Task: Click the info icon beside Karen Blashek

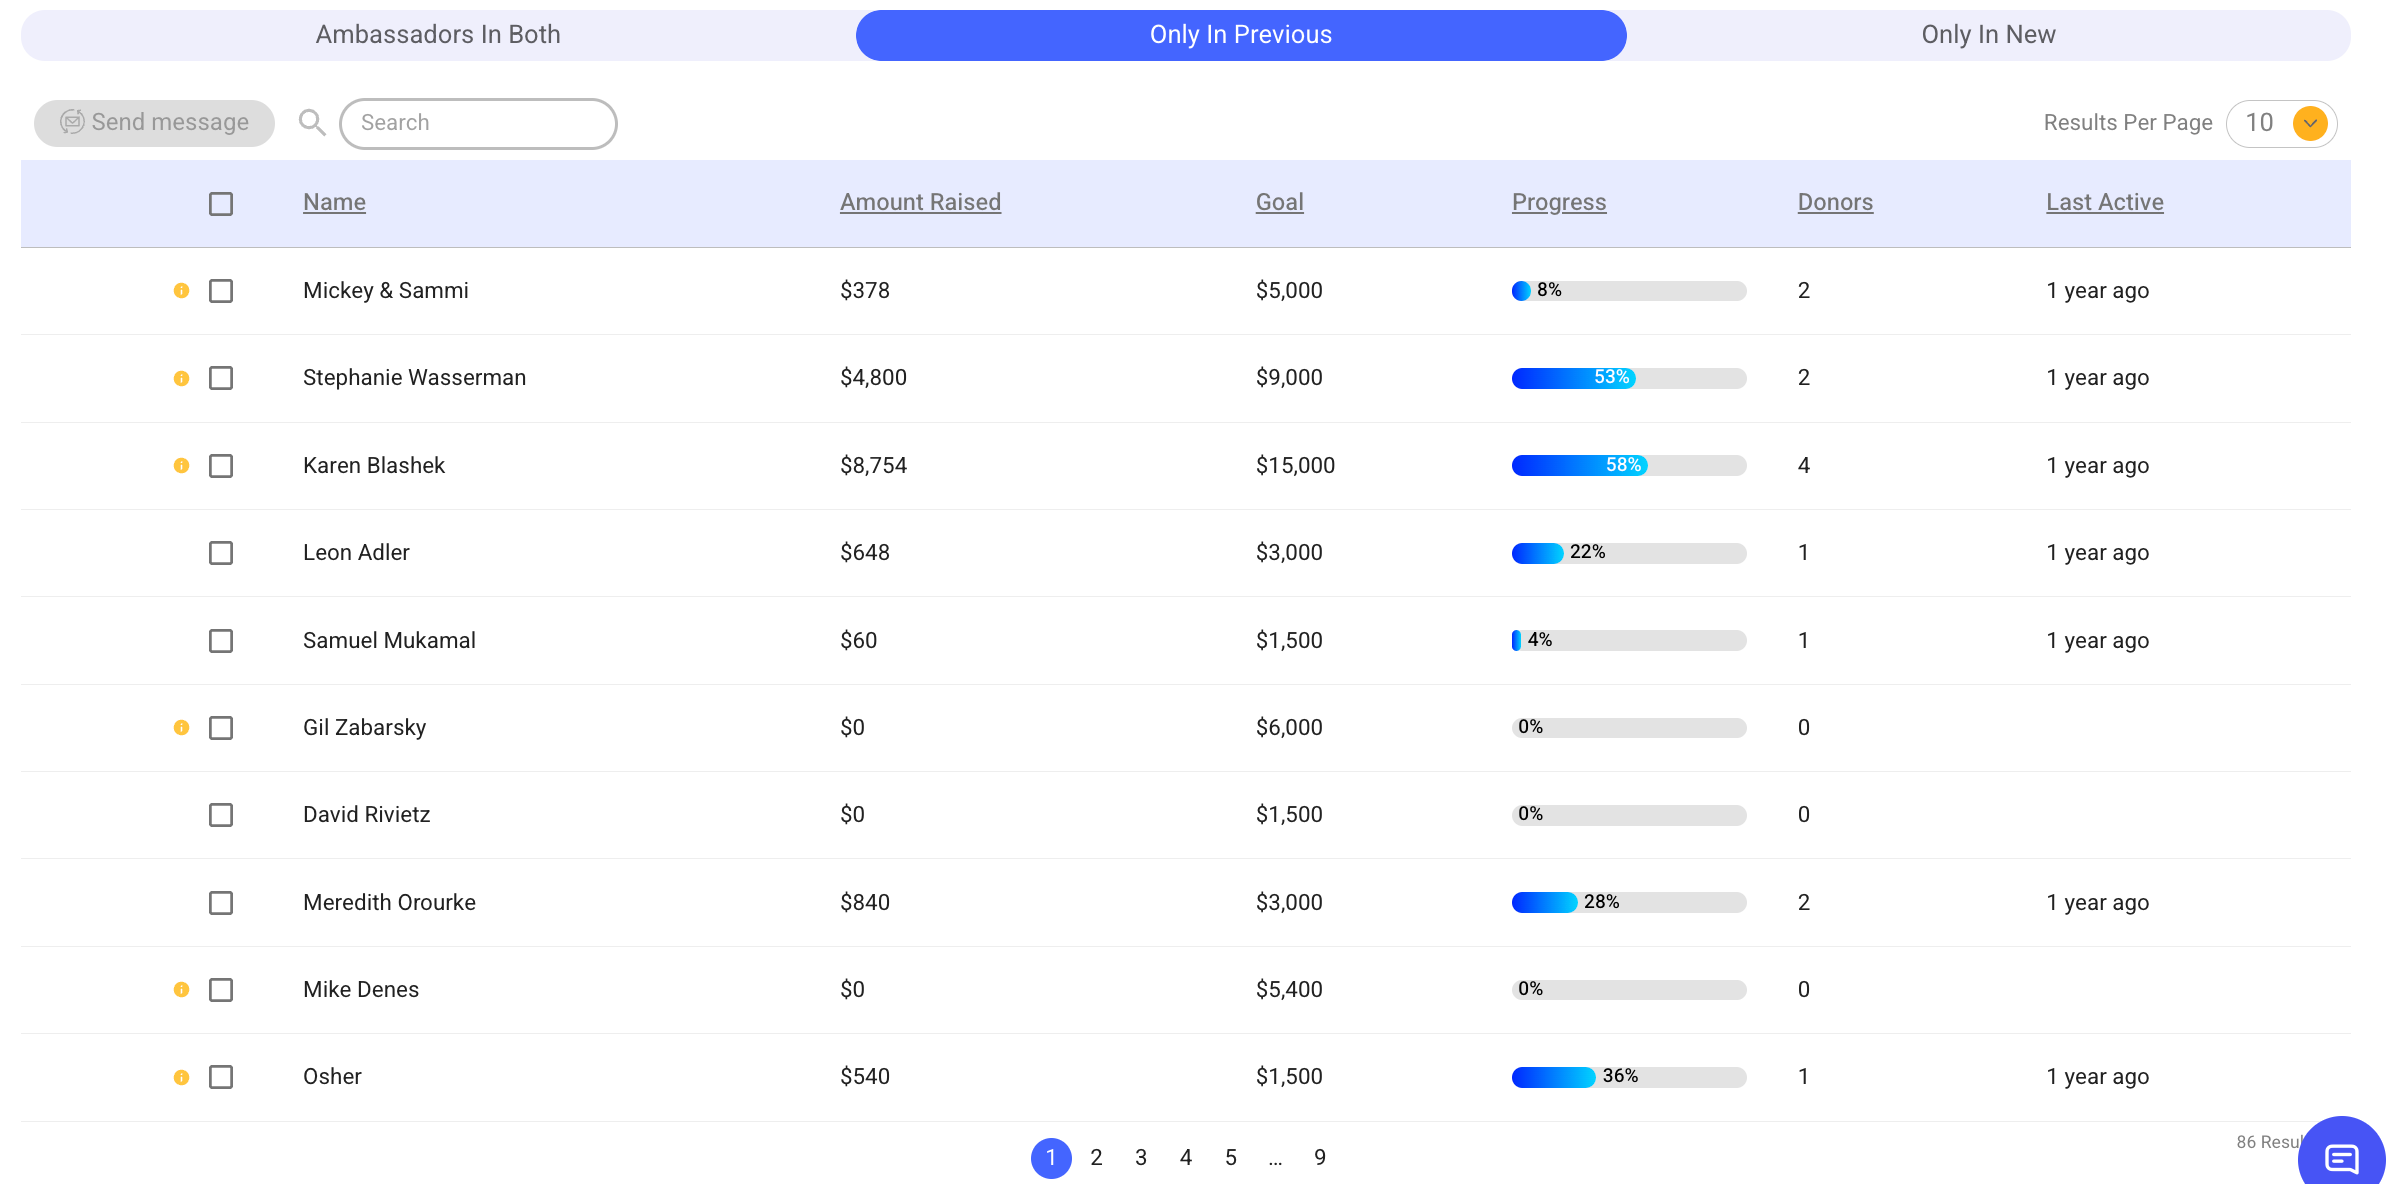Action: pos(181,466)
